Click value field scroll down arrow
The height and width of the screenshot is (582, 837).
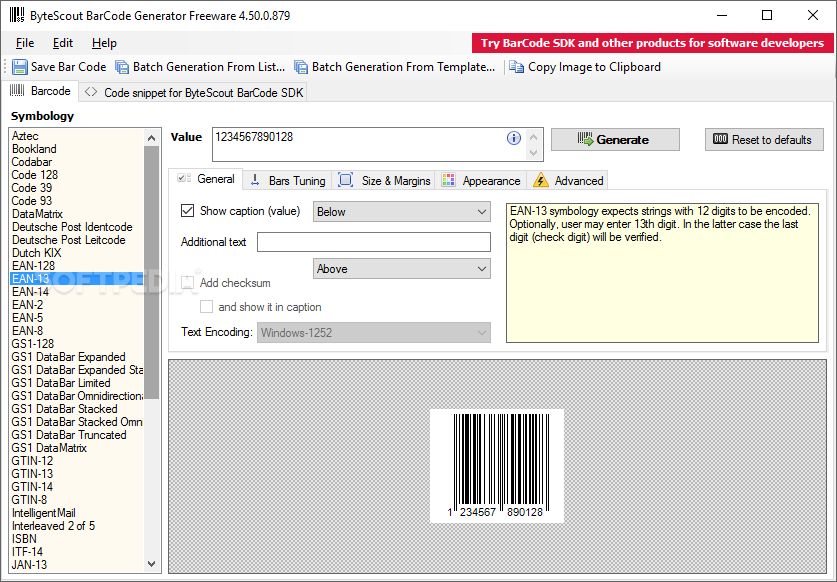(533, 153)
